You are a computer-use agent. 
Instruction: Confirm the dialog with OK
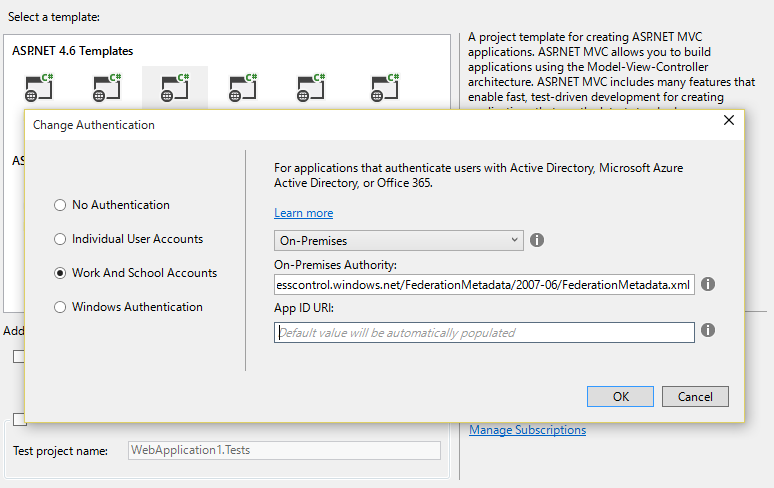pos(621,396)
